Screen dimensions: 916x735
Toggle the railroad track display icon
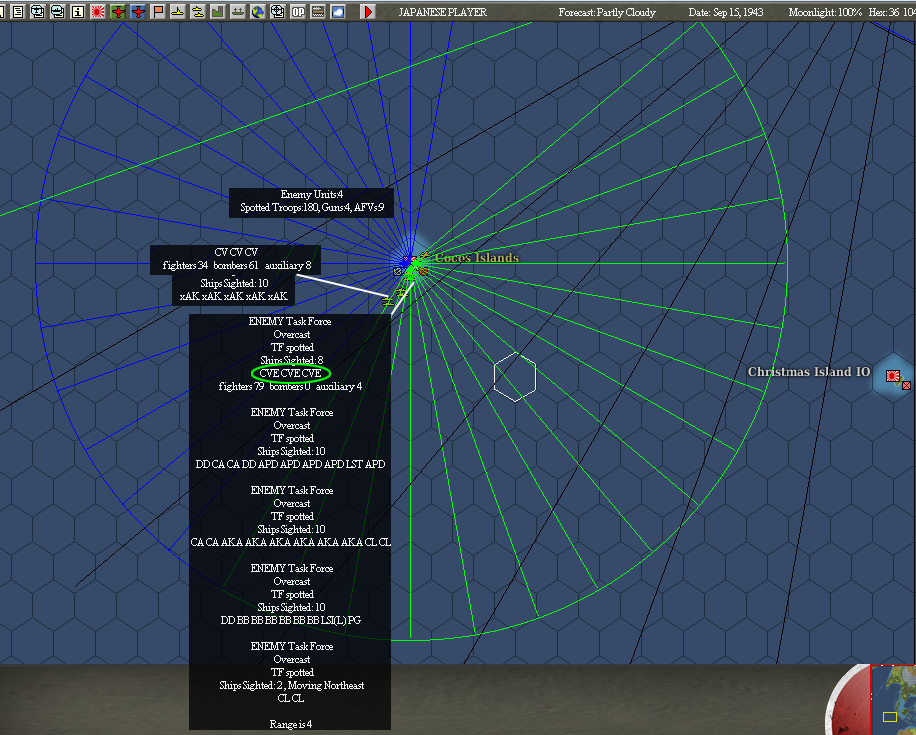point(318,11)
